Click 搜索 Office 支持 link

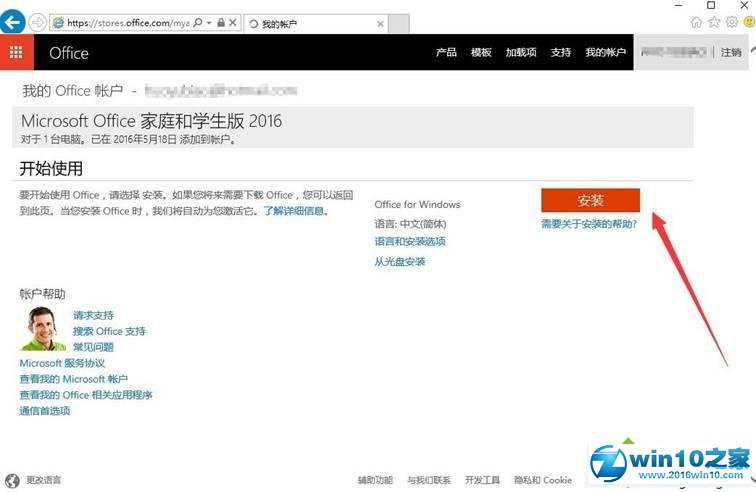tap(109, 331)
